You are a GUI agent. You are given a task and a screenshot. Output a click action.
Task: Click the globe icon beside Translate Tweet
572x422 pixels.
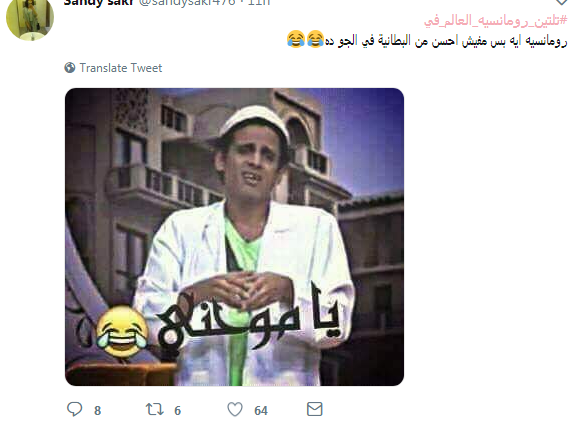tap(70, 67)
